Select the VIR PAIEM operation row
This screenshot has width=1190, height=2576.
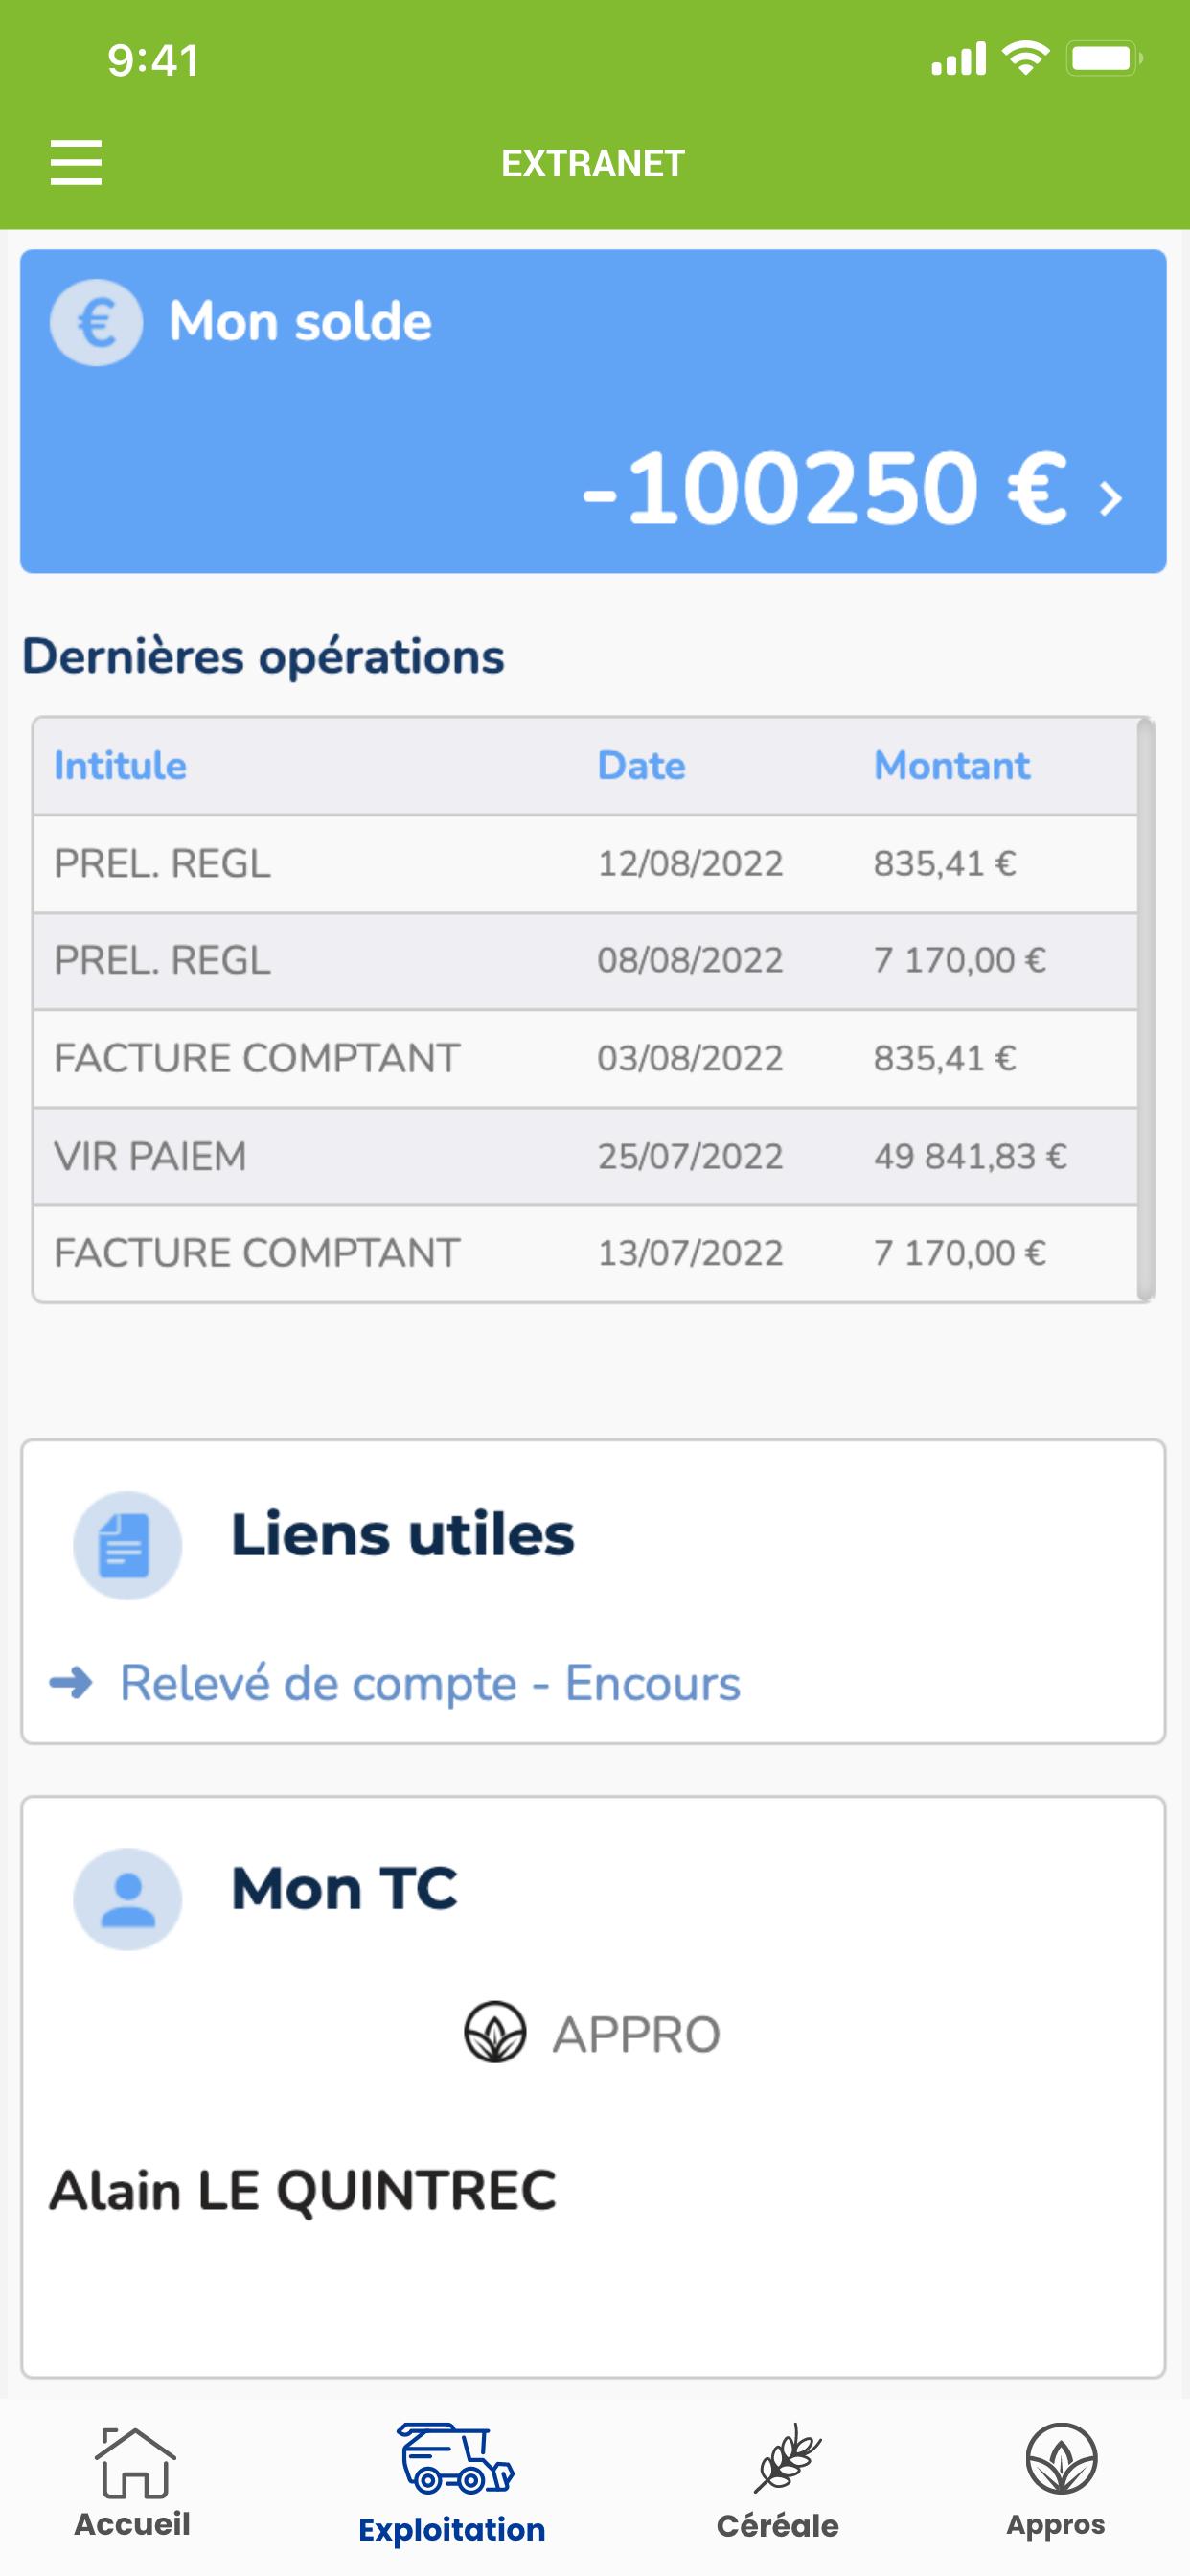(x=585, y=1156)
